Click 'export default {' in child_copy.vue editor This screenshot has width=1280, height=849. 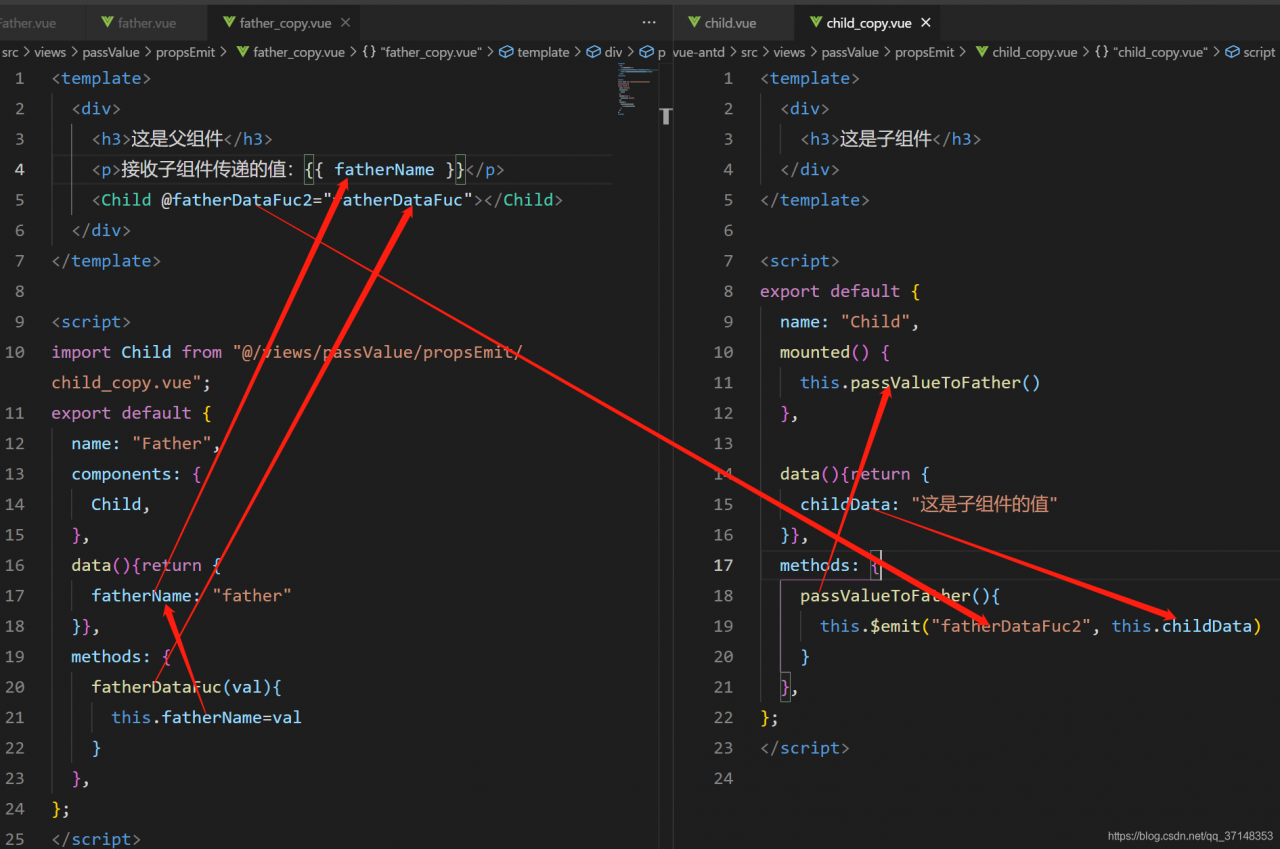pos(840,291)
